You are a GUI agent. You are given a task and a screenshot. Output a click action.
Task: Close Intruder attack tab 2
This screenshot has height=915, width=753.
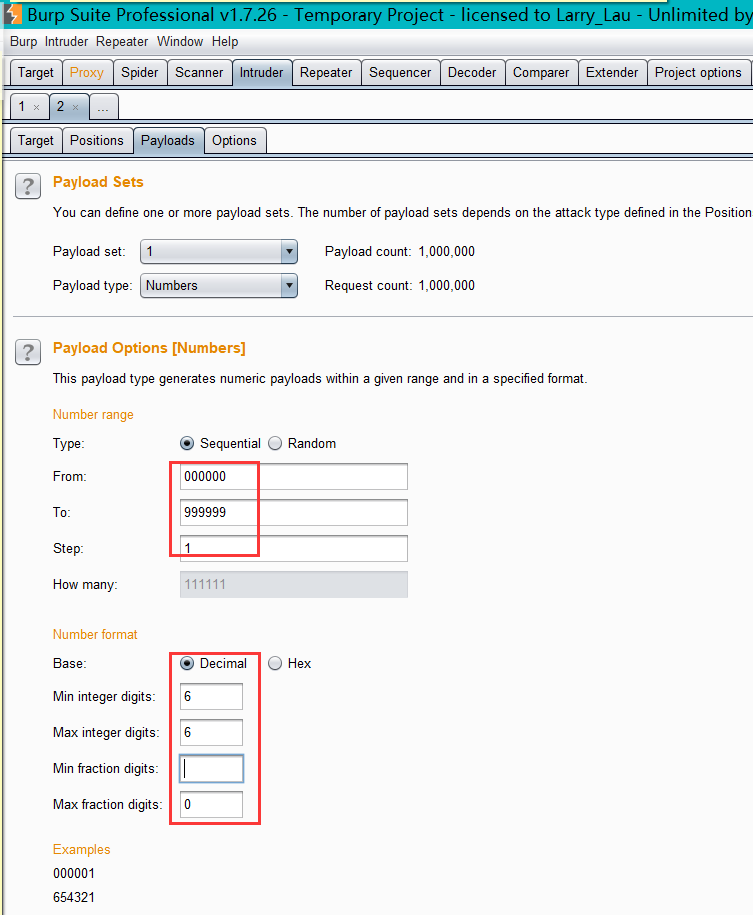[75, 107]
